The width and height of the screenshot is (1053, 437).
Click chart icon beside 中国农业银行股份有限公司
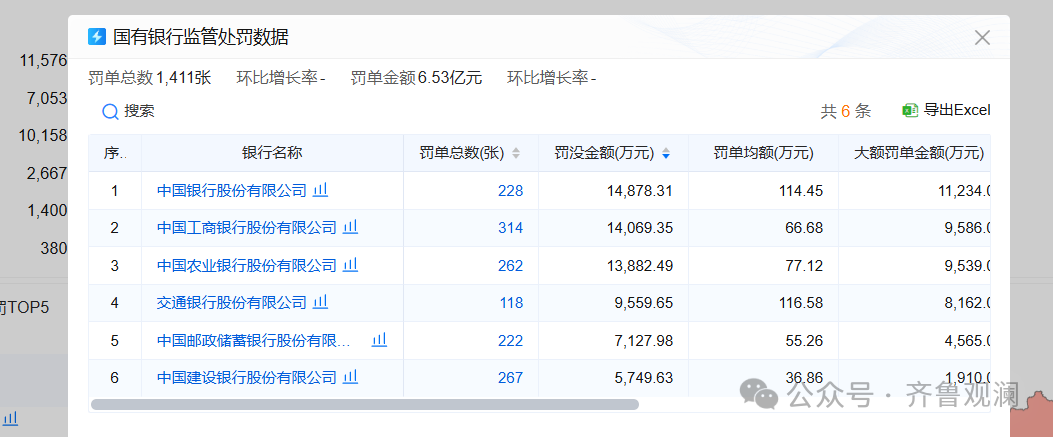point(351,265)
